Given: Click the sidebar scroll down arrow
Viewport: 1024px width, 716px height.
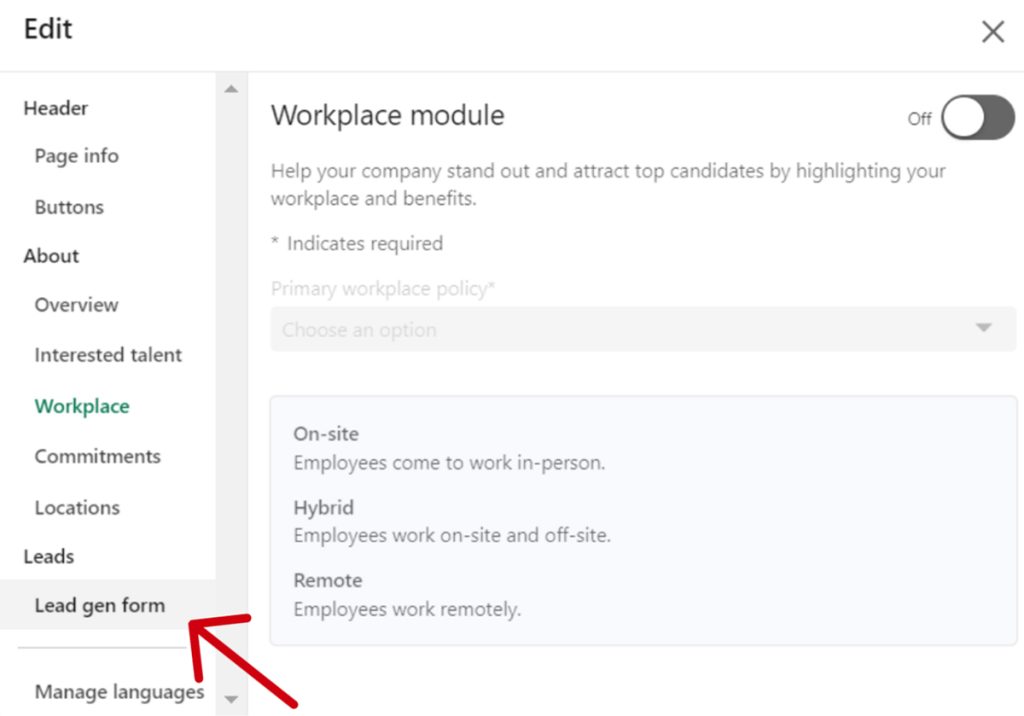Looking at the screenshot, I should coord(231,699).
